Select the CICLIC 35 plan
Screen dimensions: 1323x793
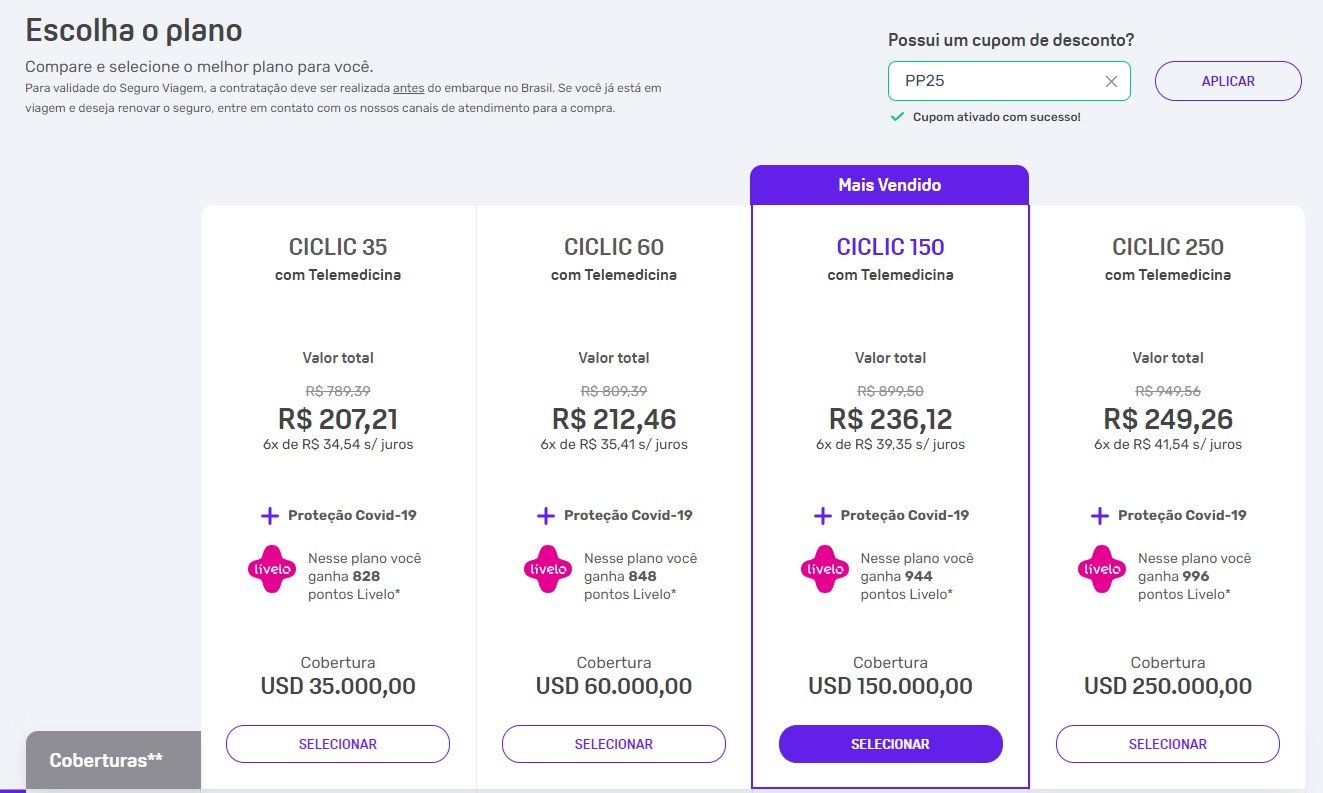point(338,744)
